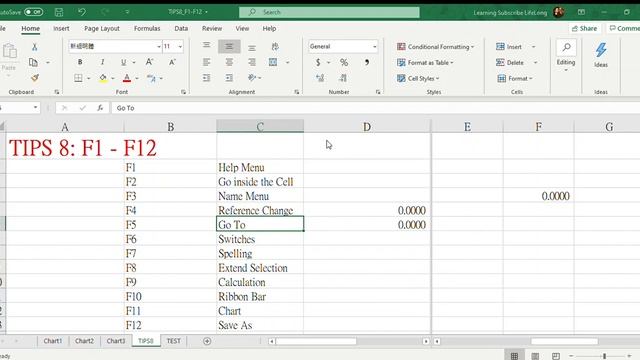
Task: Toggle Italic formatting
Action: pyautogui.click(x=102, y=62)
